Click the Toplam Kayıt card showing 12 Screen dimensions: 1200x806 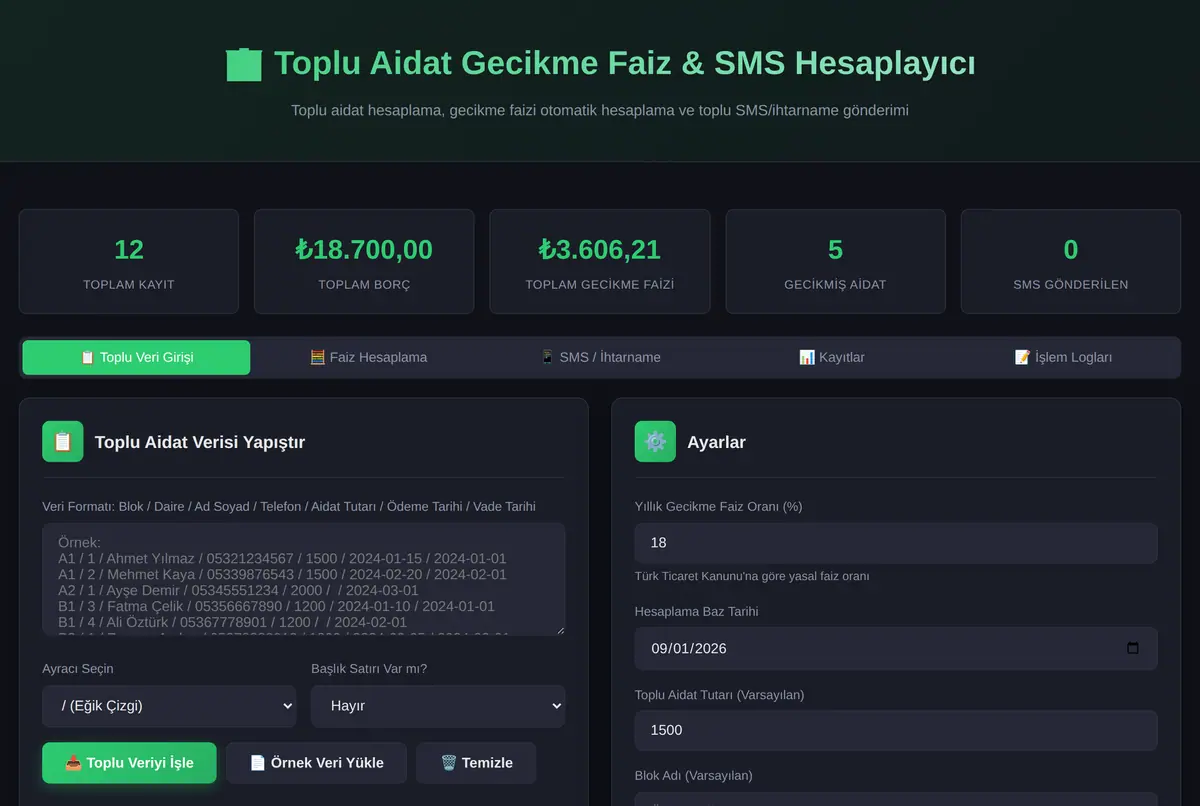point(129,262)
